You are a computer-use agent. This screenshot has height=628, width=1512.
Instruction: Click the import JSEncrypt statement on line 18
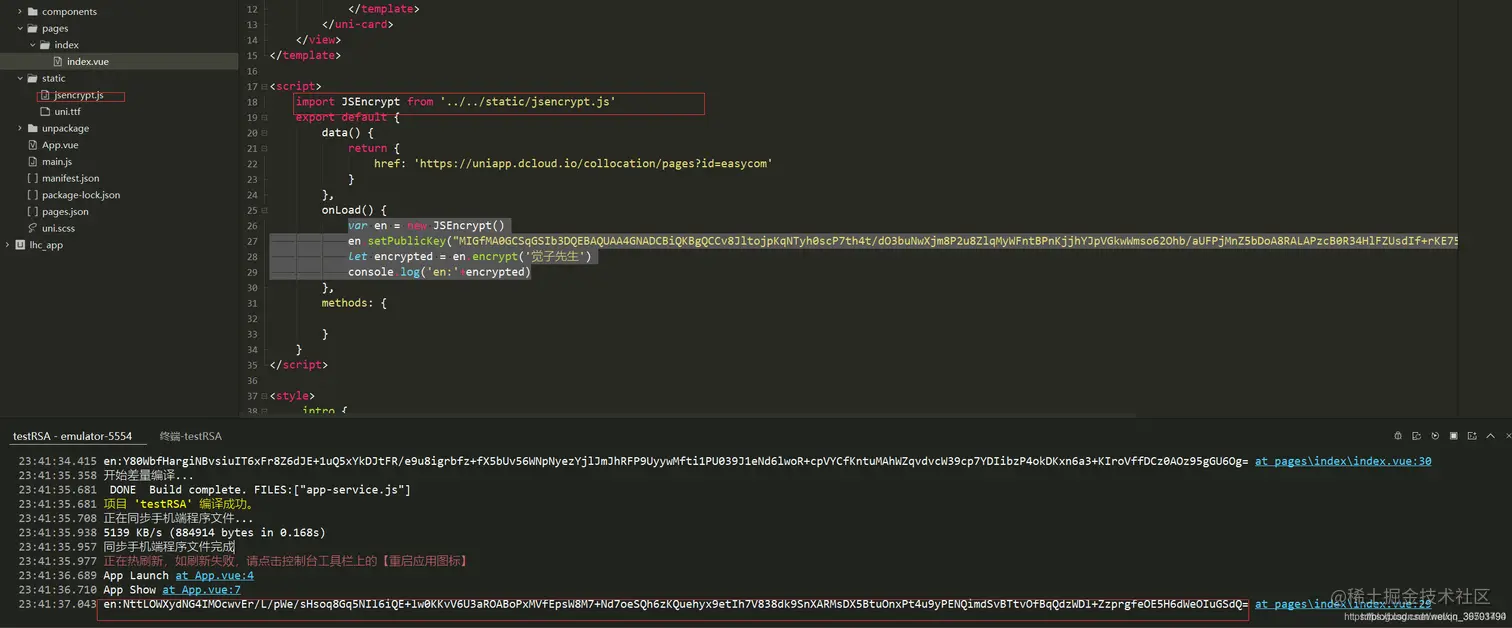click(x=456, y=101)
